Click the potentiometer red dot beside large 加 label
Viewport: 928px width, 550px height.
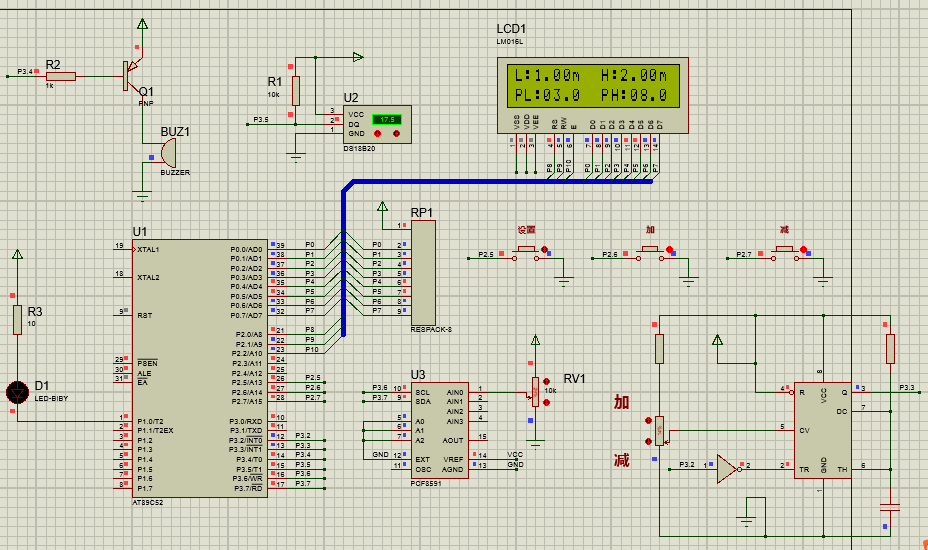click(649, 419)
